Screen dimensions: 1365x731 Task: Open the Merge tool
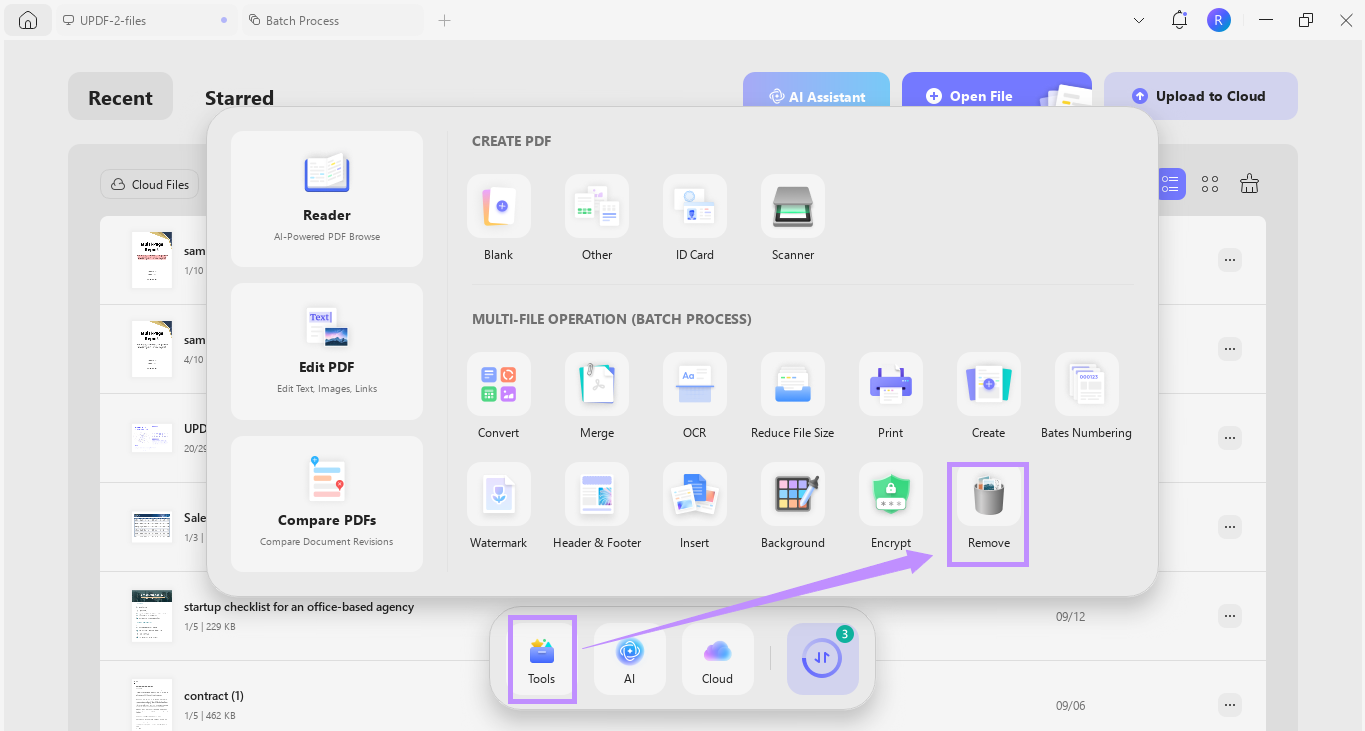(597, 398)
